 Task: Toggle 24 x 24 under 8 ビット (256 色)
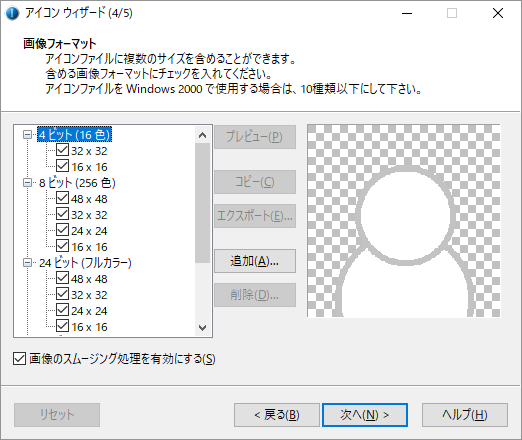62,230
